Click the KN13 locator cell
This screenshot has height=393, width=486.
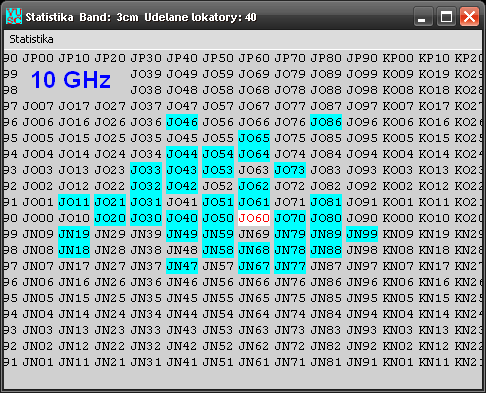(x=434, y=330)
